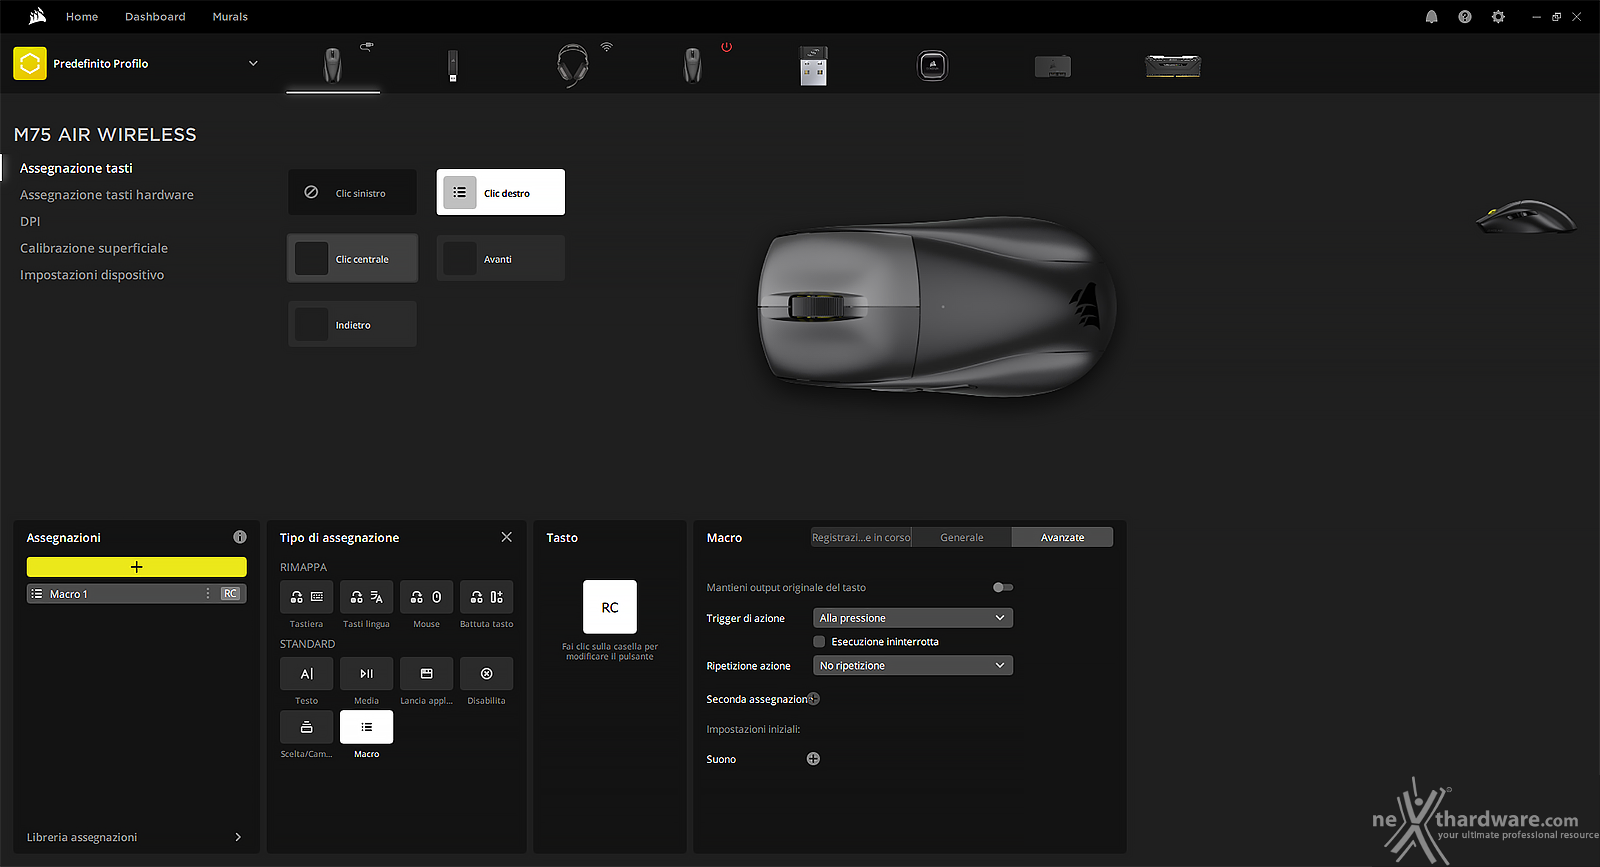1600x867 pixels.
Task: Choose Testo assignment type
Action: 306,674
